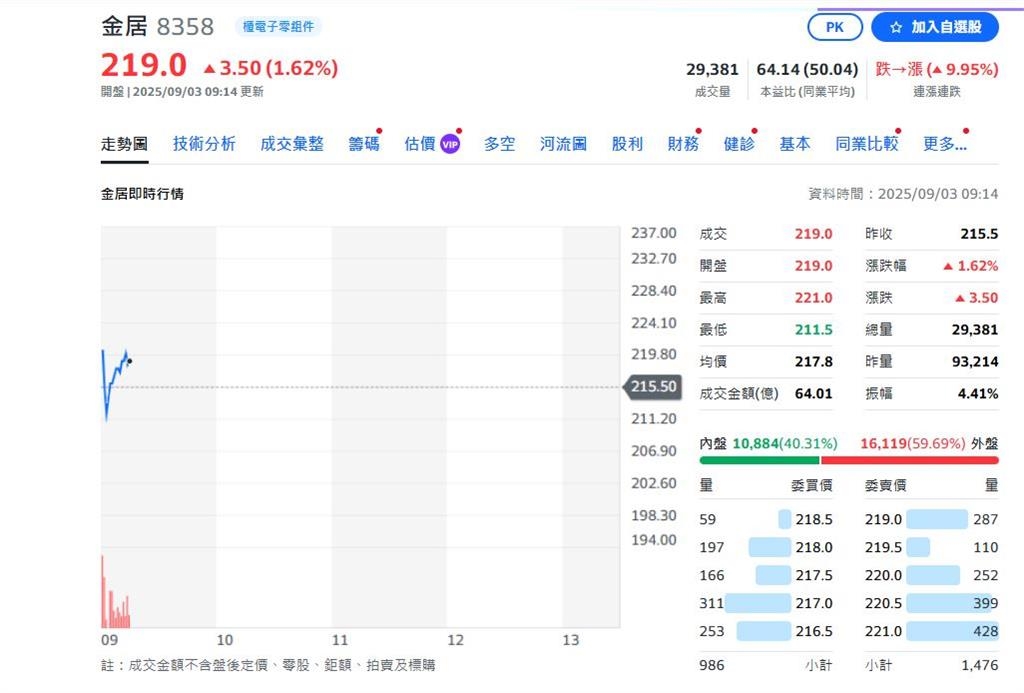Select the 籌碼 tab
Screen dimensions: 1024x693
pyautogui.click(x=364, y=144)
